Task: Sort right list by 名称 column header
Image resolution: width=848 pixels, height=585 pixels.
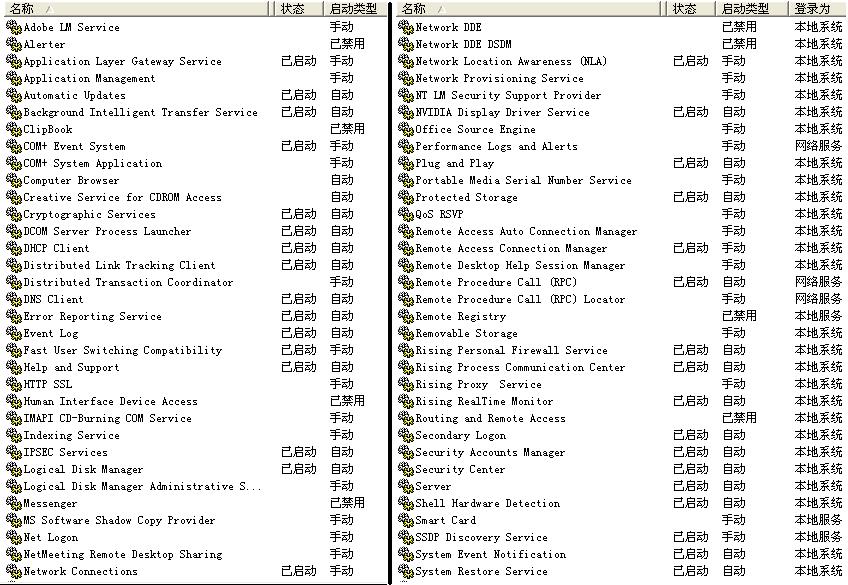Action: click(528, 9)
